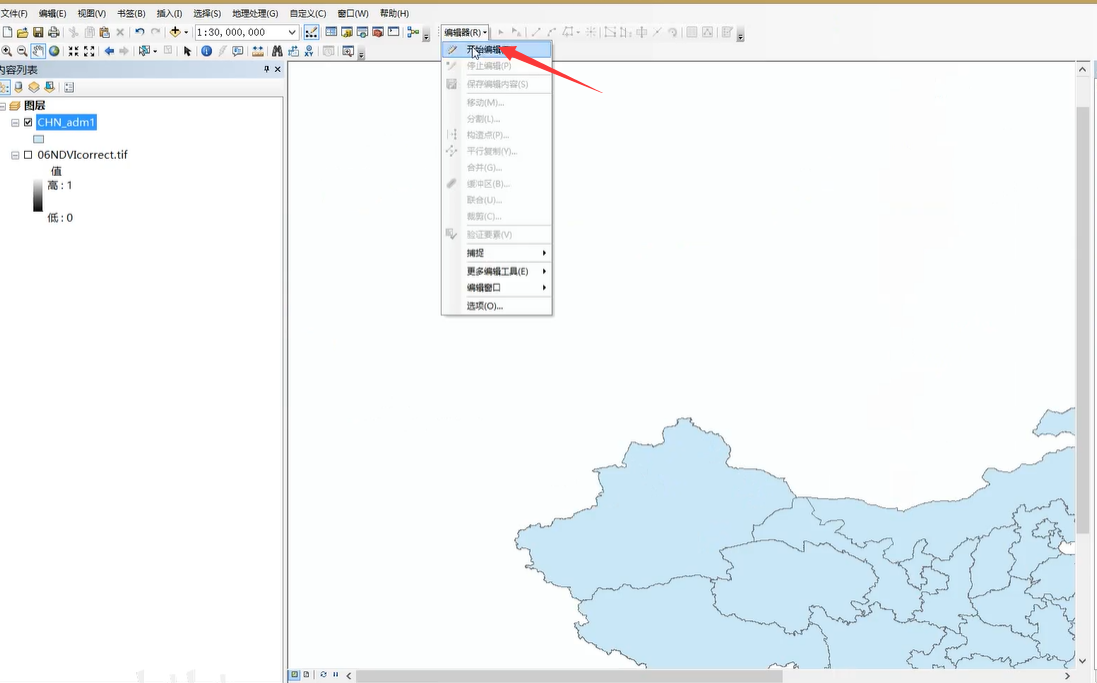The height and width of the screenshot is (683, 1097).
Task: Open the 自定义(C) menu
Action: [308, 13]
